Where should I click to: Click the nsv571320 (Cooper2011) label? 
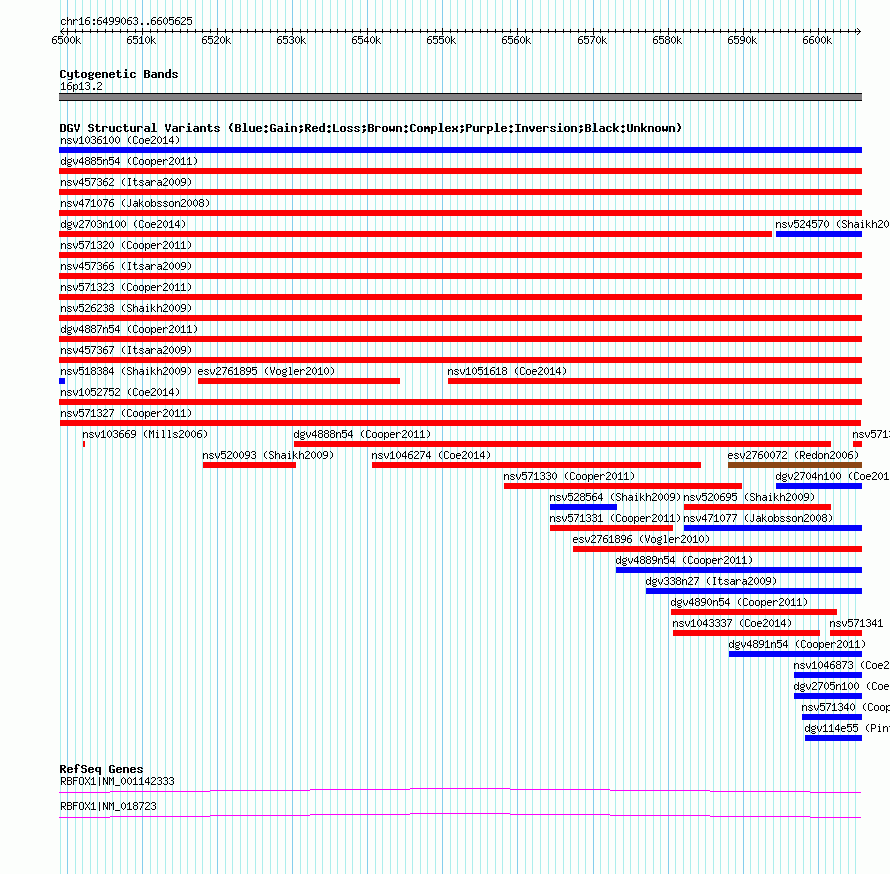126,245
